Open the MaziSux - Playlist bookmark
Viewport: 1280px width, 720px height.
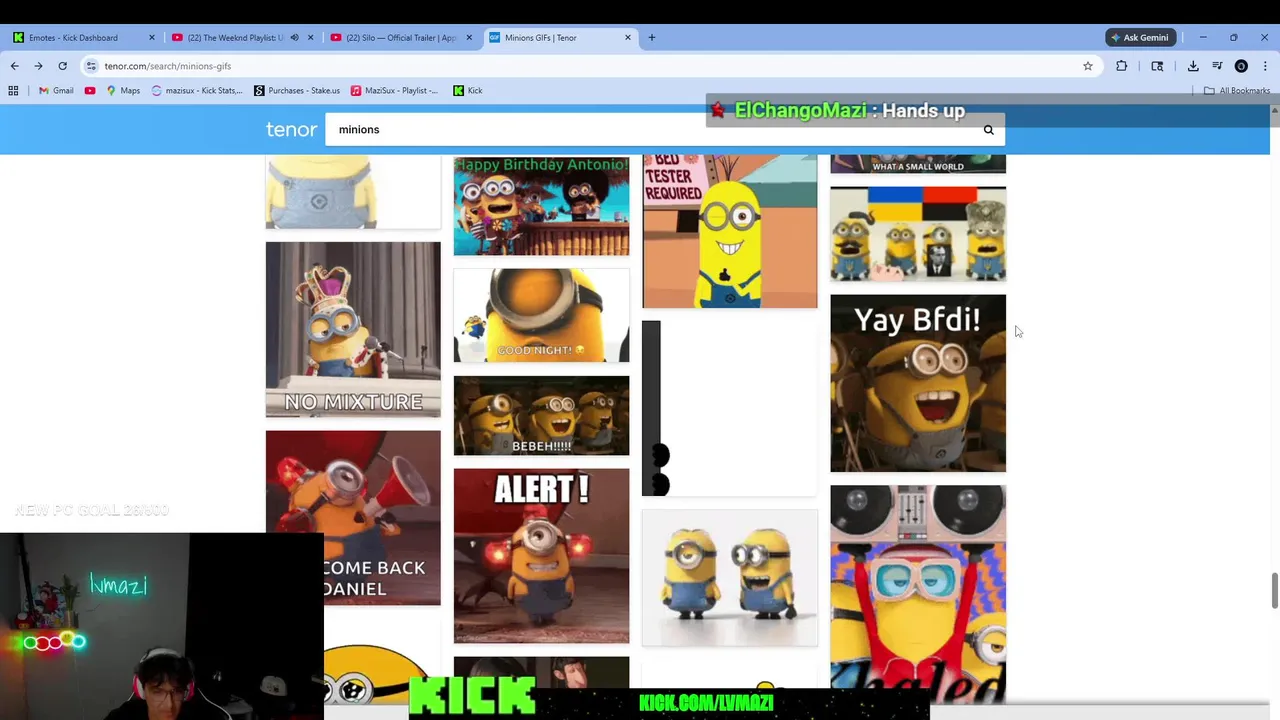point(394,90)
